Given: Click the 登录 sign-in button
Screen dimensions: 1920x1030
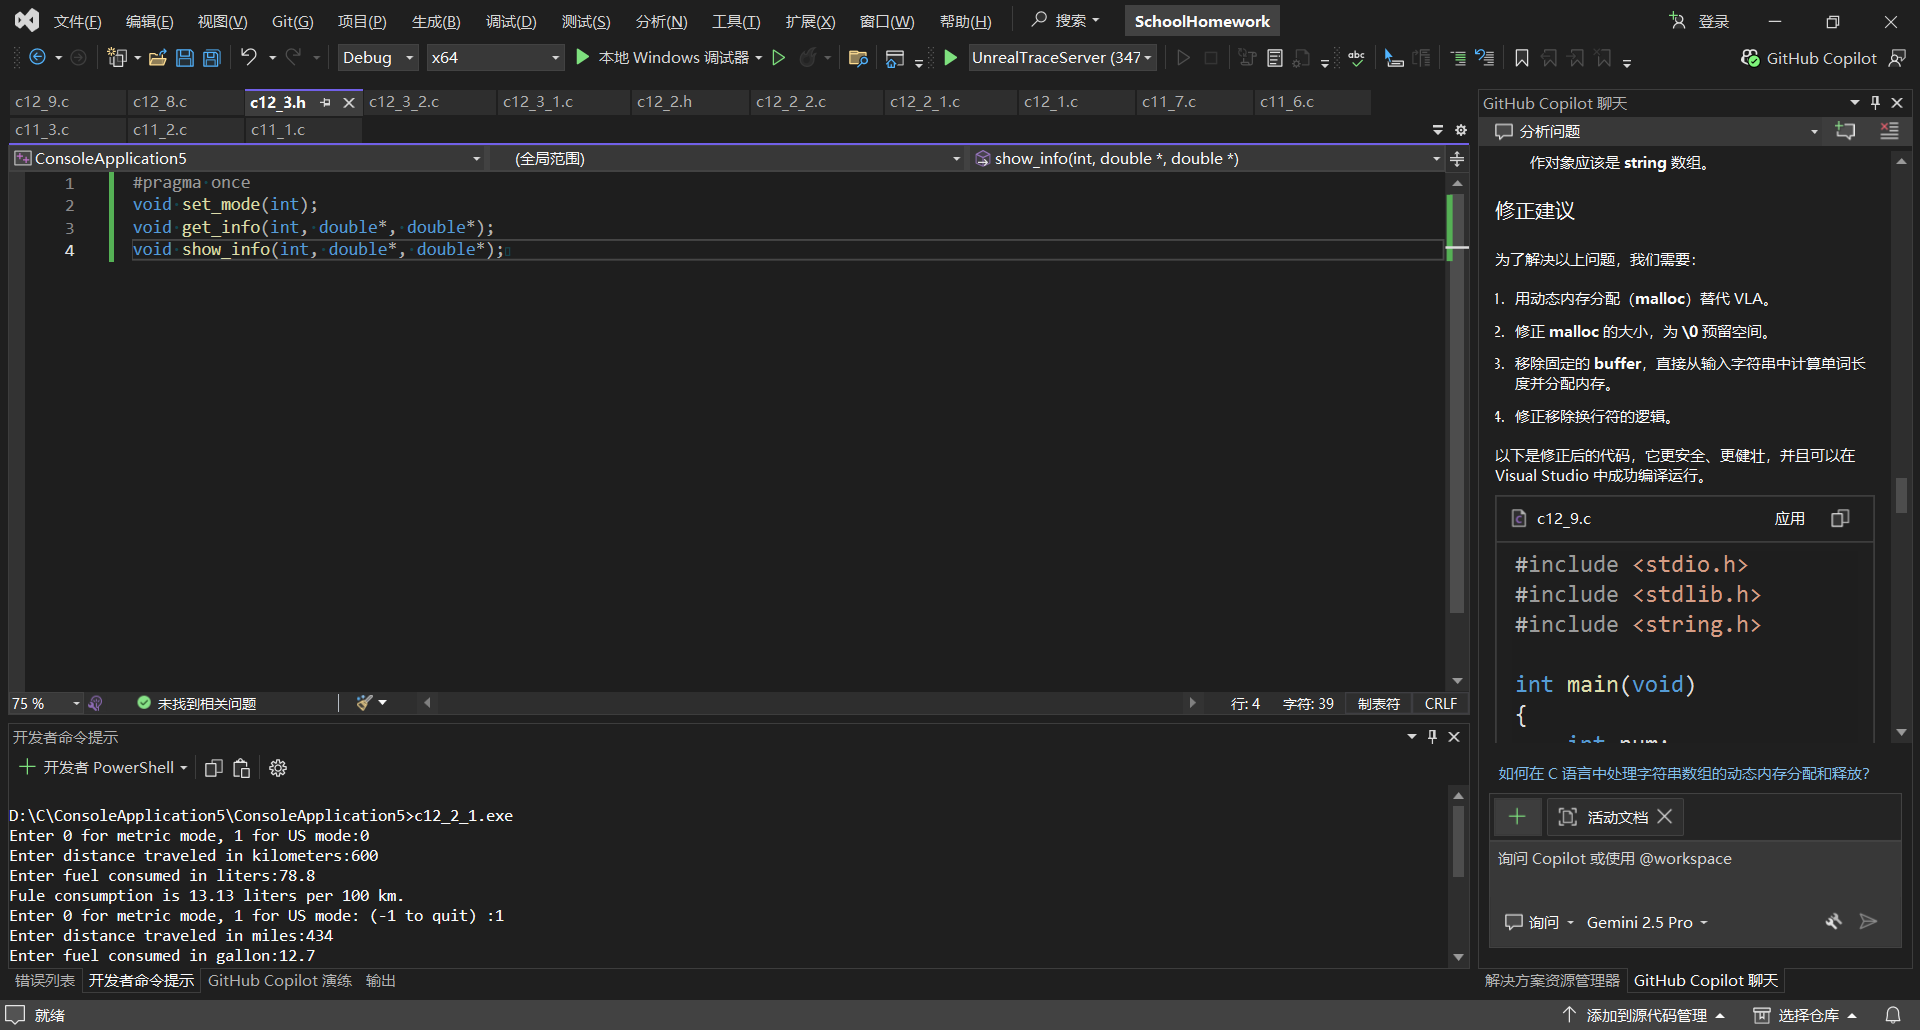Looking at the screenshot, I should (1700, 21).
